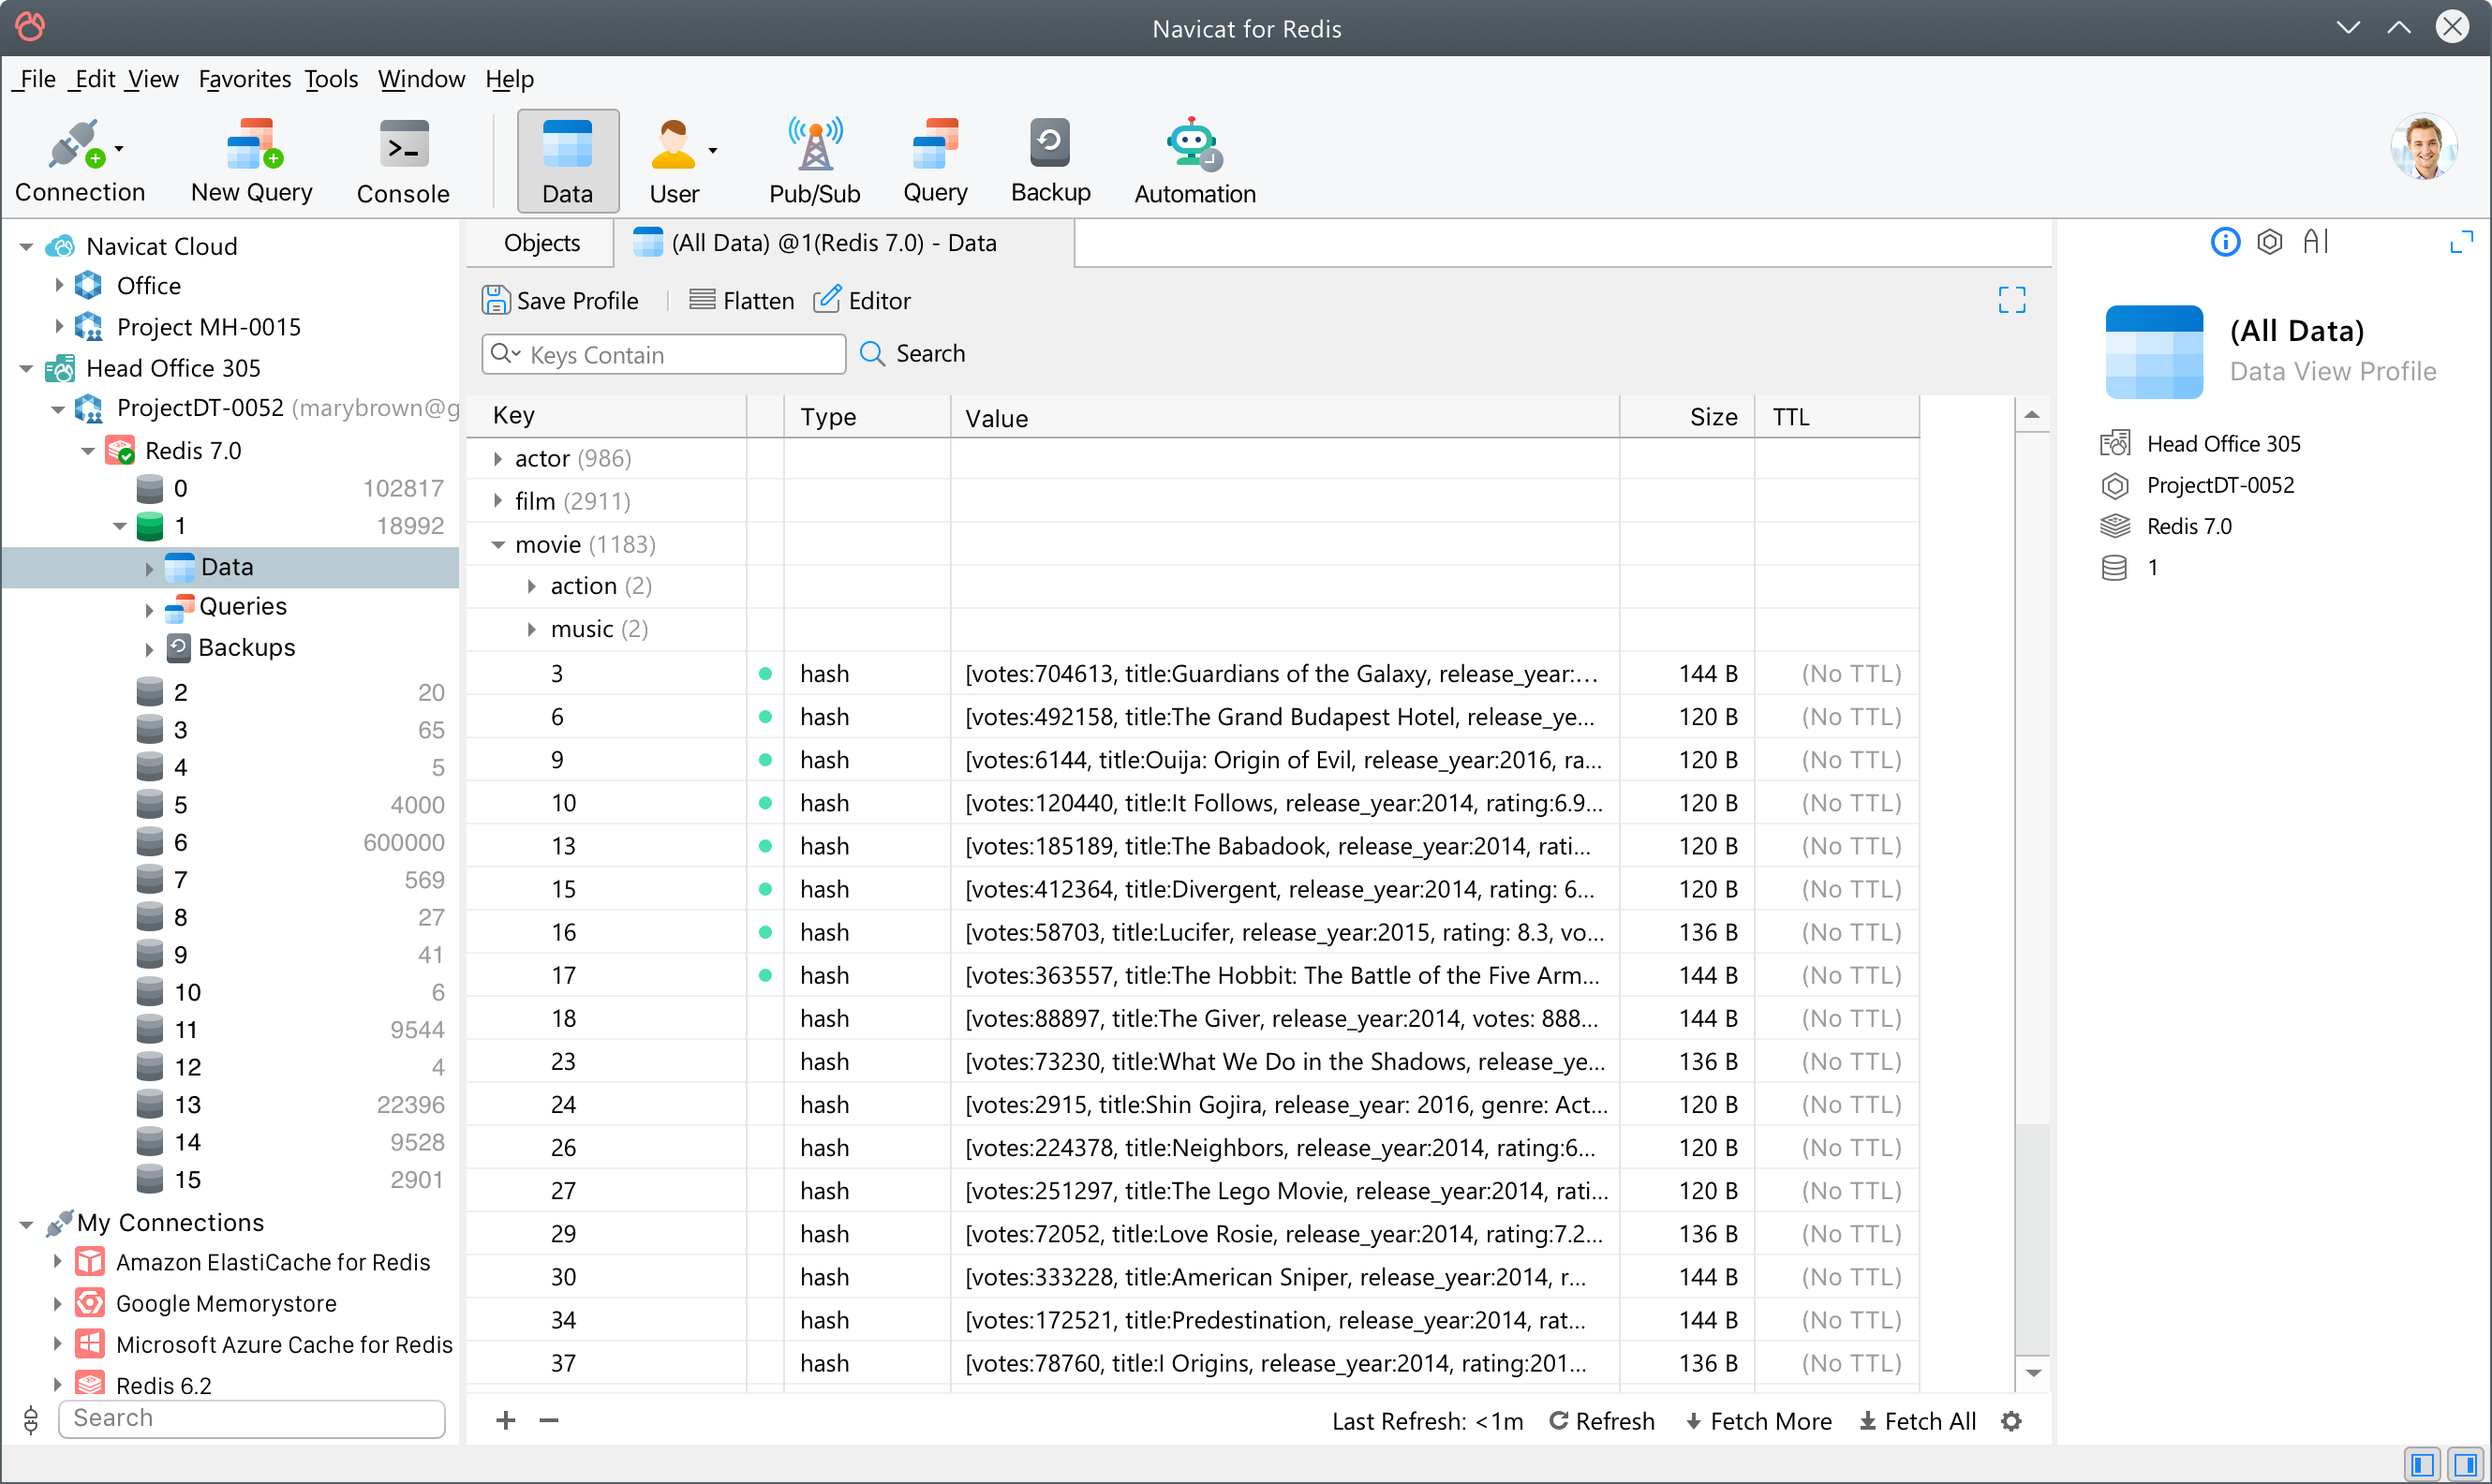Expand Amazon ElastiCache for Redis connection
2492x1484 pixels.
tap(57, 1262)
